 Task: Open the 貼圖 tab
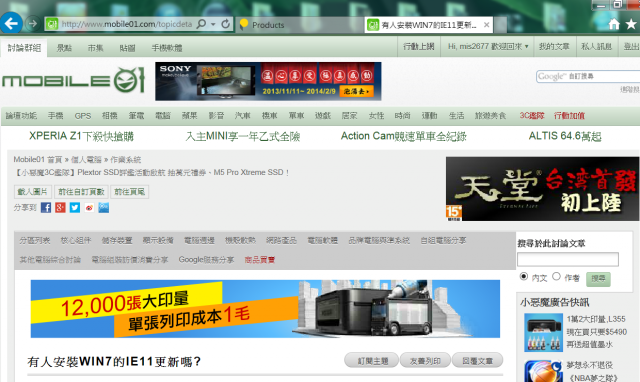click(127, 48)
